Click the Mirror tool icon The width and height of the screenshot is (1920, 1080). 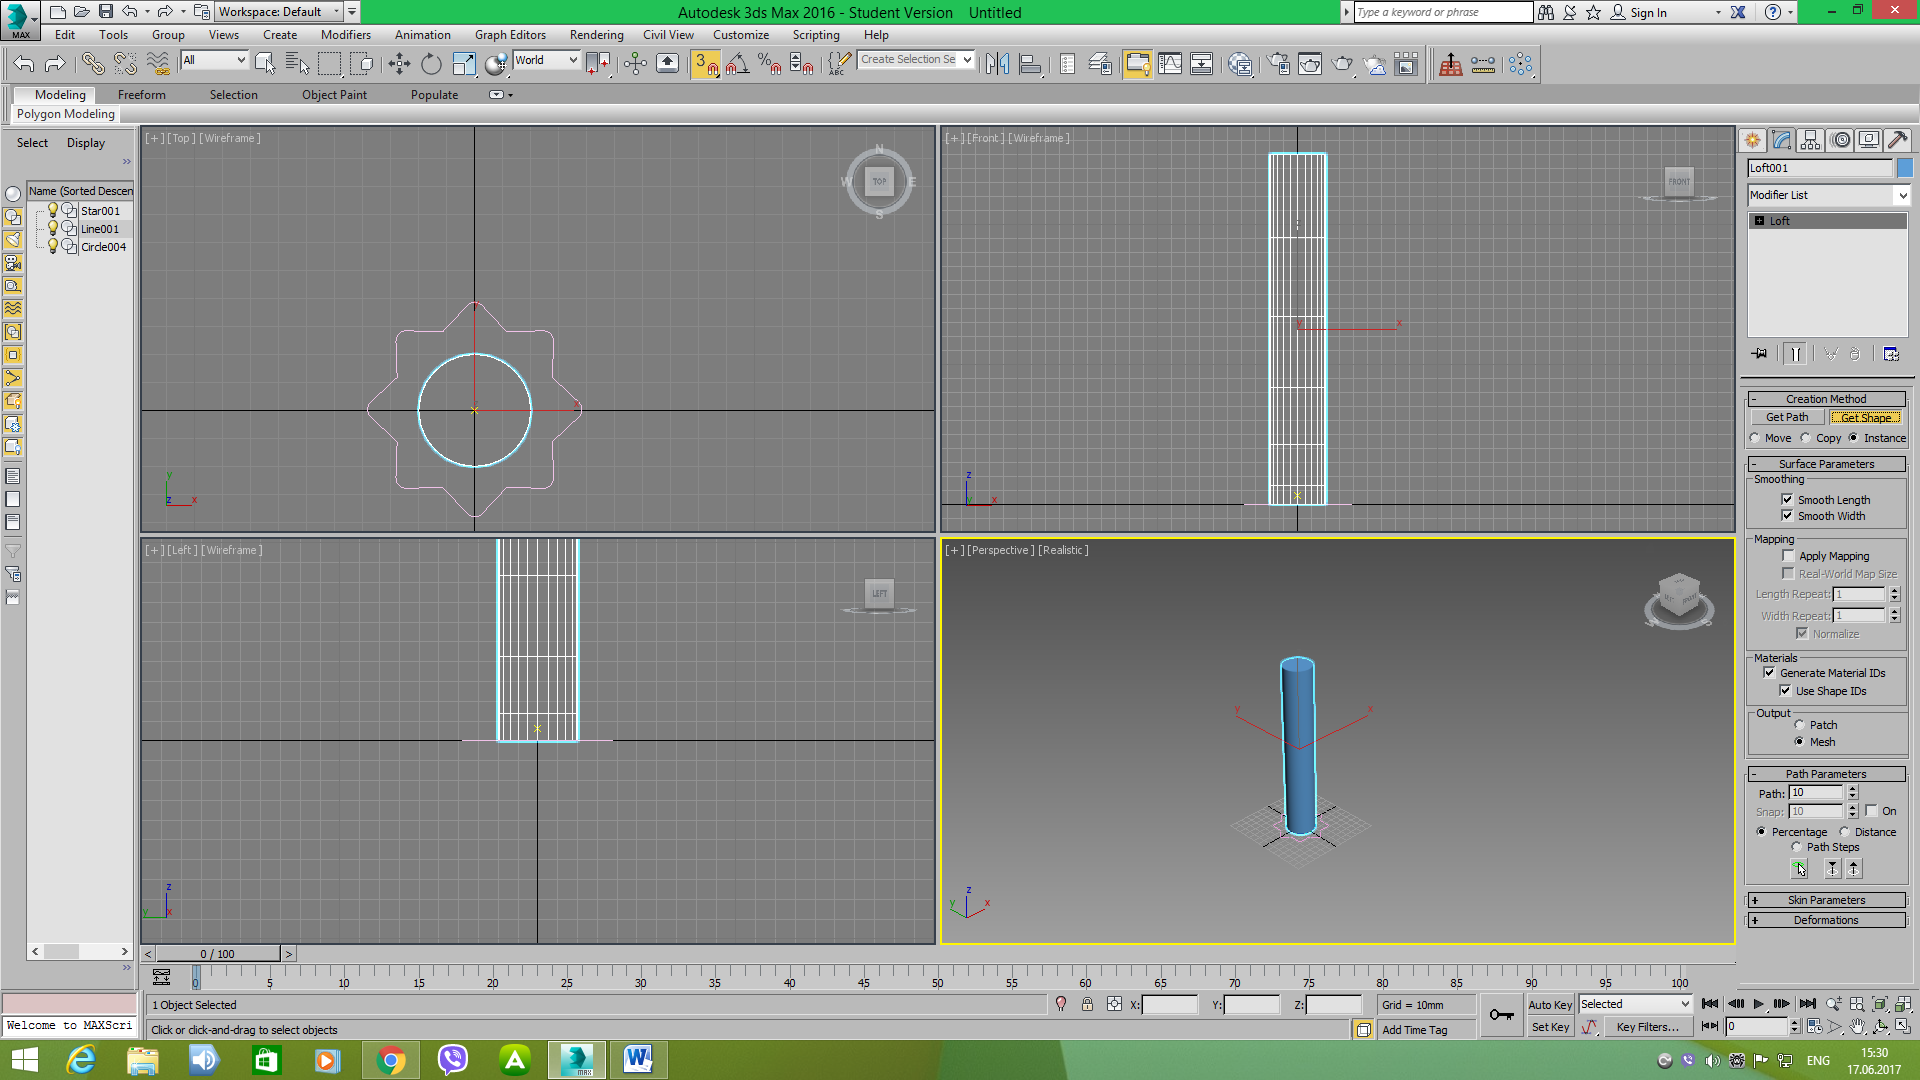(x=997, y=64)
